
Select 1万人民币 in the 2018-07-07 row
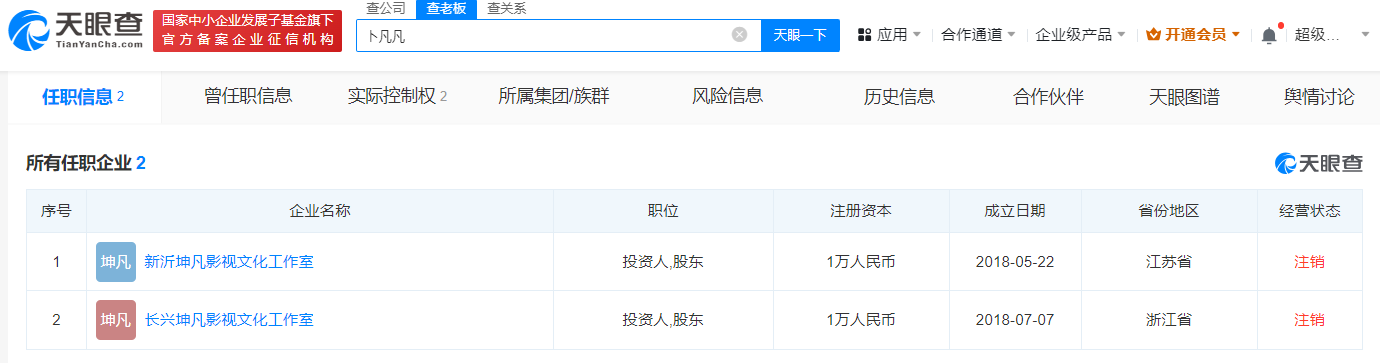[861, 320]
